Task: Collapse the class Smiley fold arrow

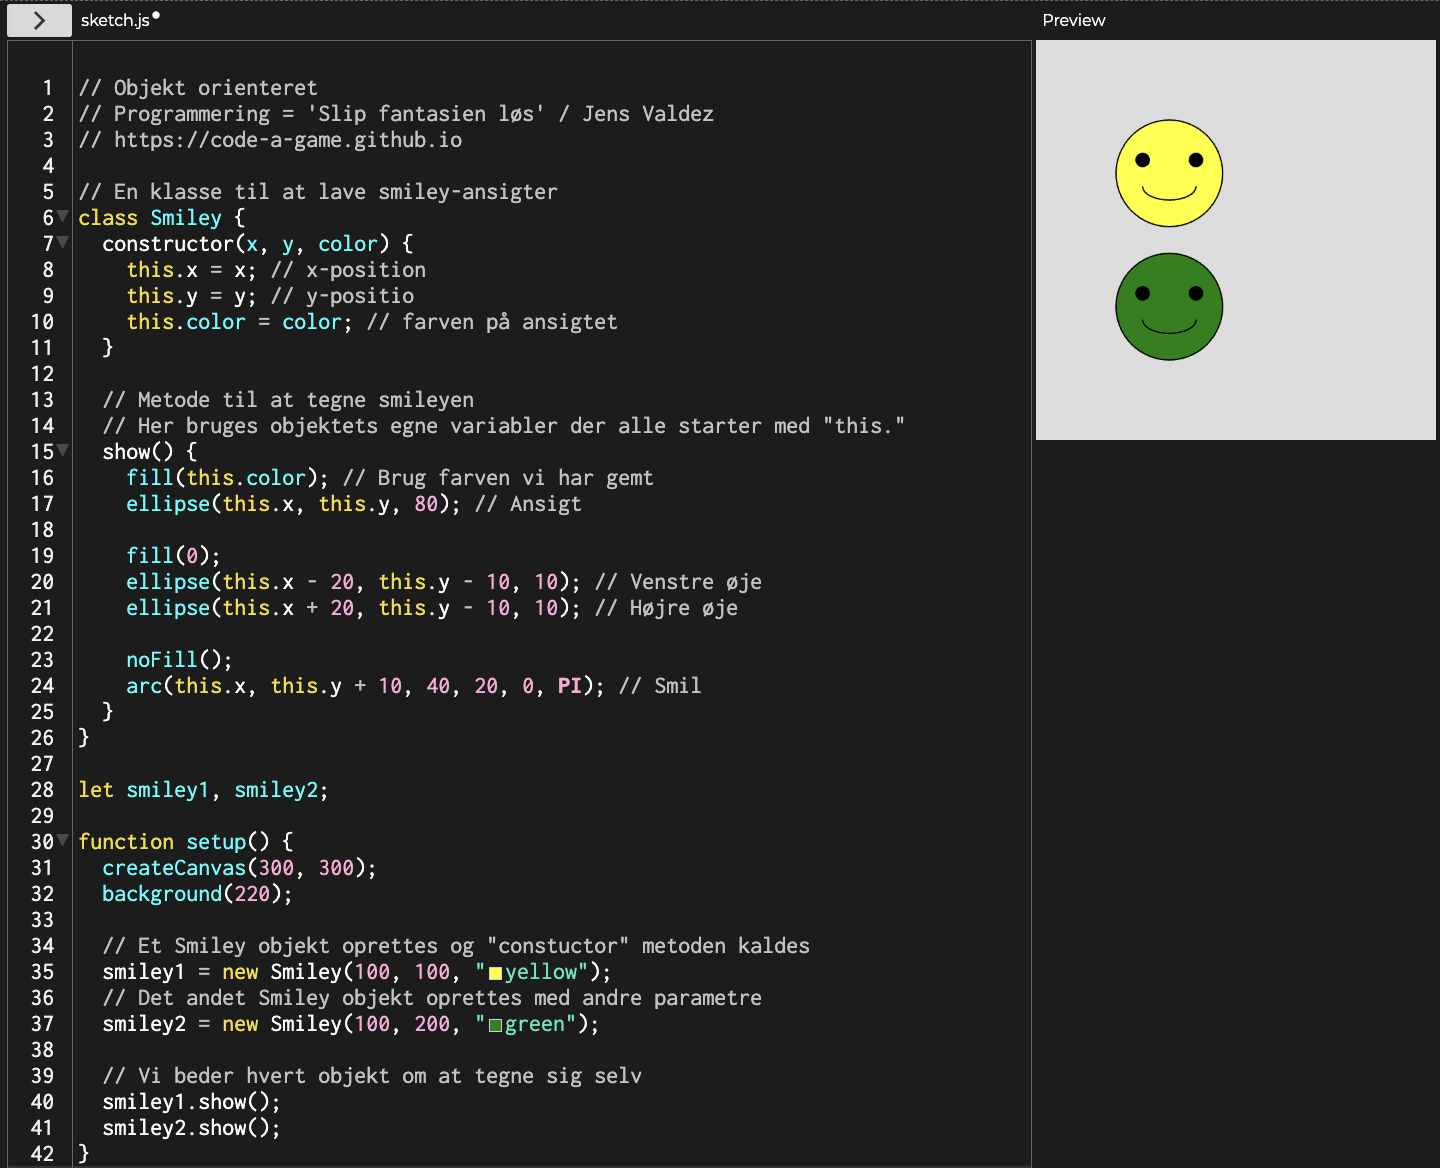Action: pyautogui.click(x=63, y=216)
